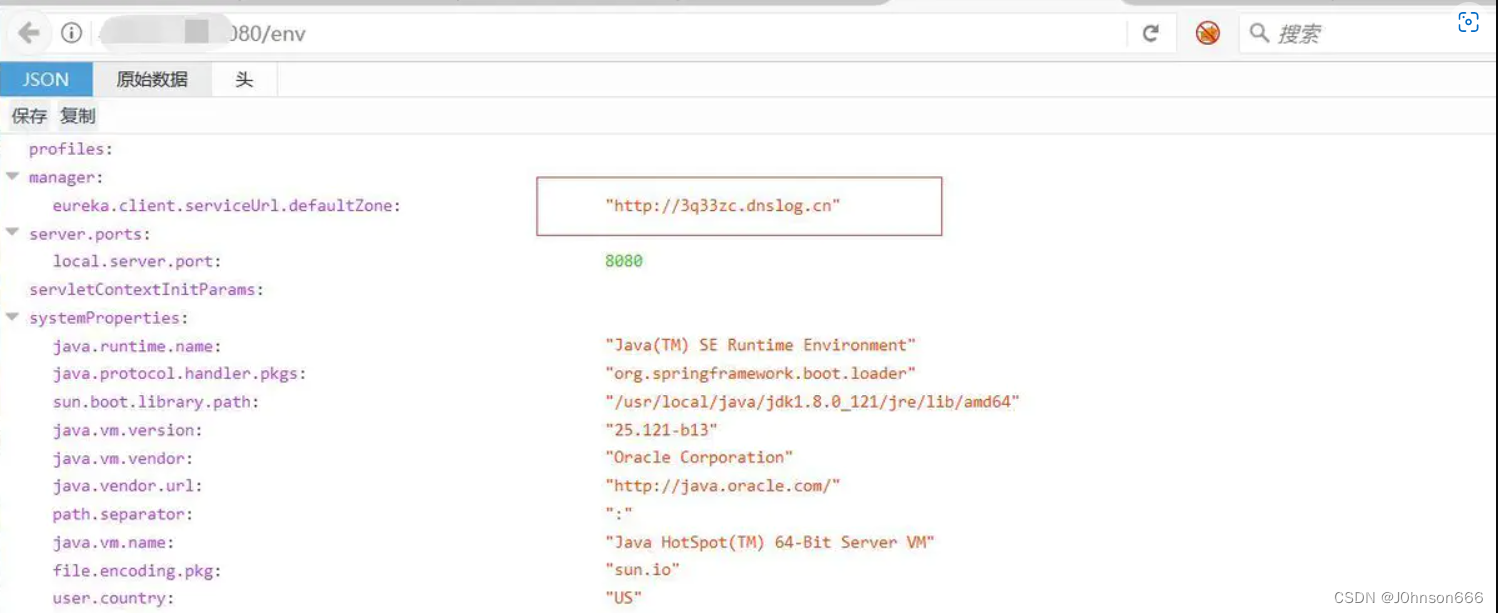Click inside the address bar
The image size is (1498, 613).
[400, 32]
